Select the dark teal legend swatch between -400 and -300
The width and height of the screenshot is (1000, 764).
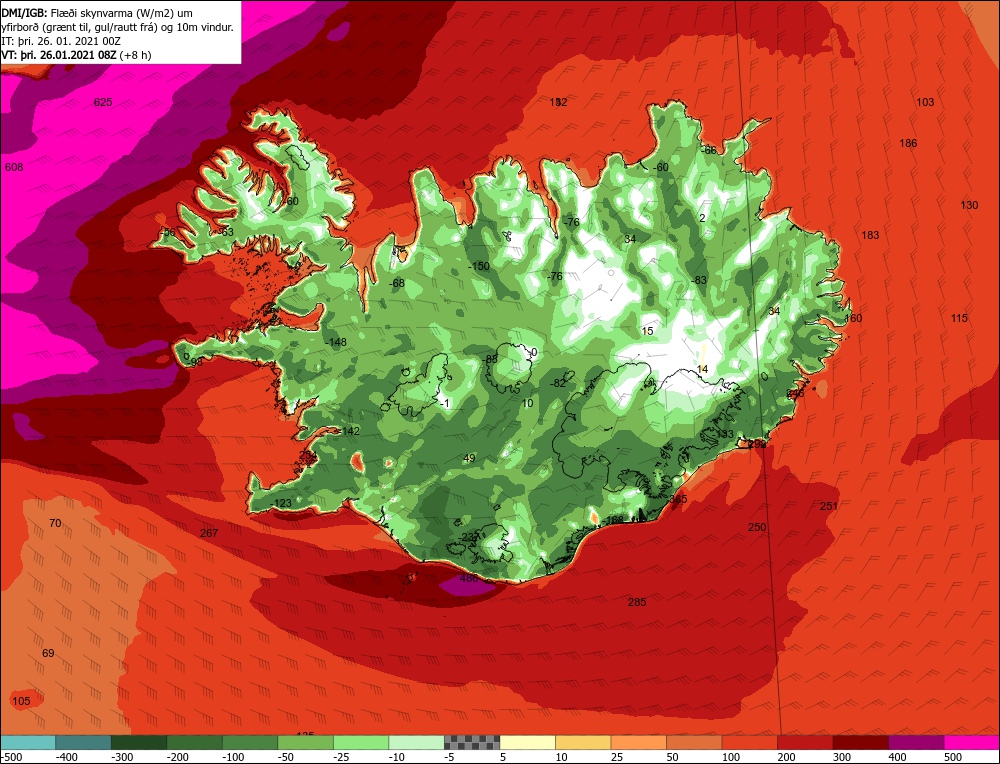84,742
